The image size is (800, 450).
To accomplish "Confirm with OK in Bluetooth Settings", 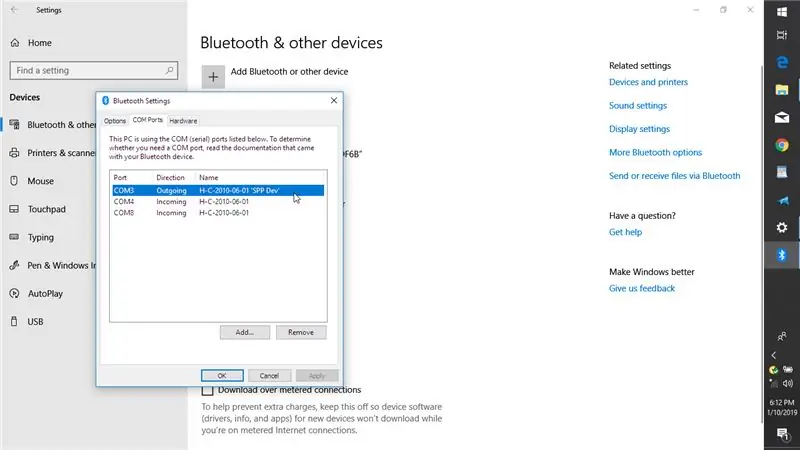I will click(x=222, y=376).
